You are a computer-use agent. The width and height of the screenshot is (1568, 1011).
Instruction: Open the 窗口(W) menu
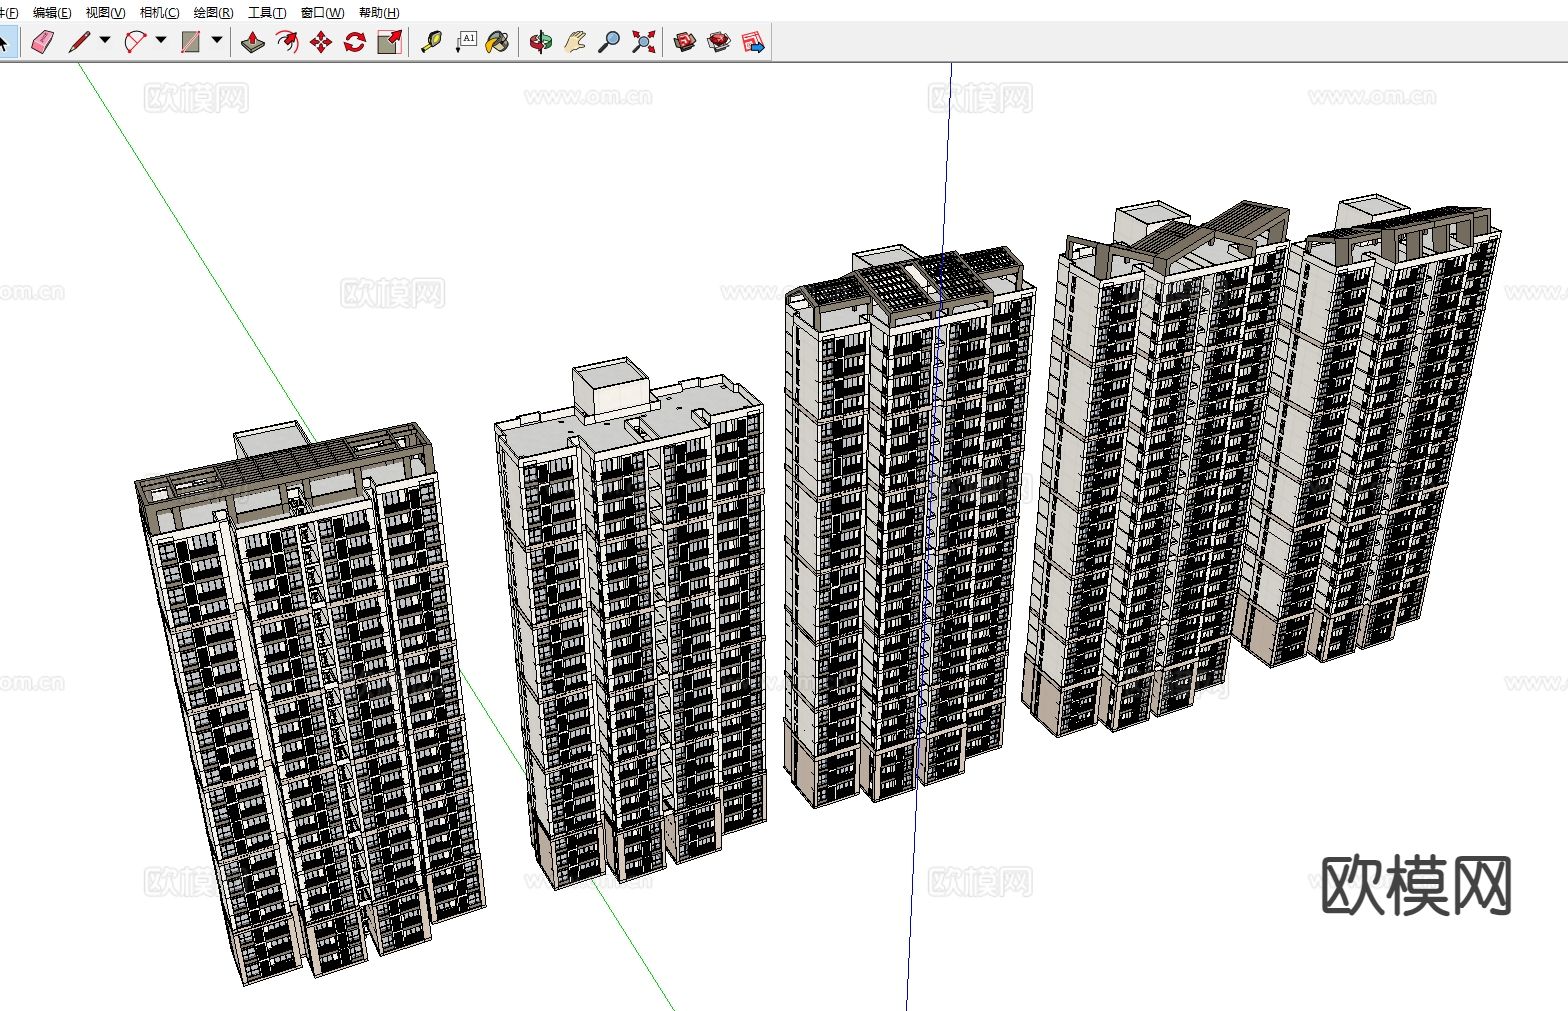point(322,13)
